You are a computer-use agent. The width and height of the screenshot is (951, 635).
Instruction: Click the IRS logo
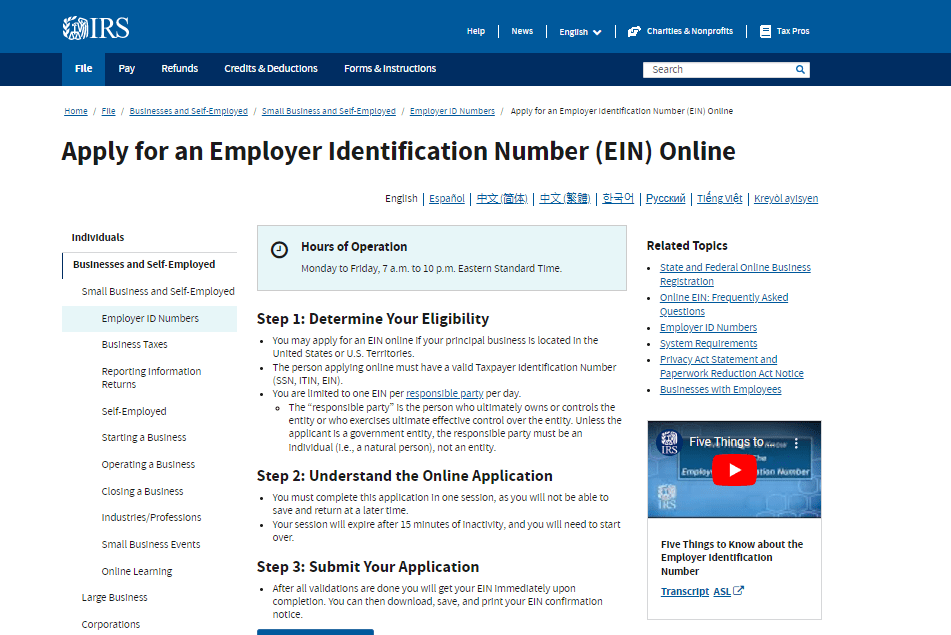(x=96, y=28)
